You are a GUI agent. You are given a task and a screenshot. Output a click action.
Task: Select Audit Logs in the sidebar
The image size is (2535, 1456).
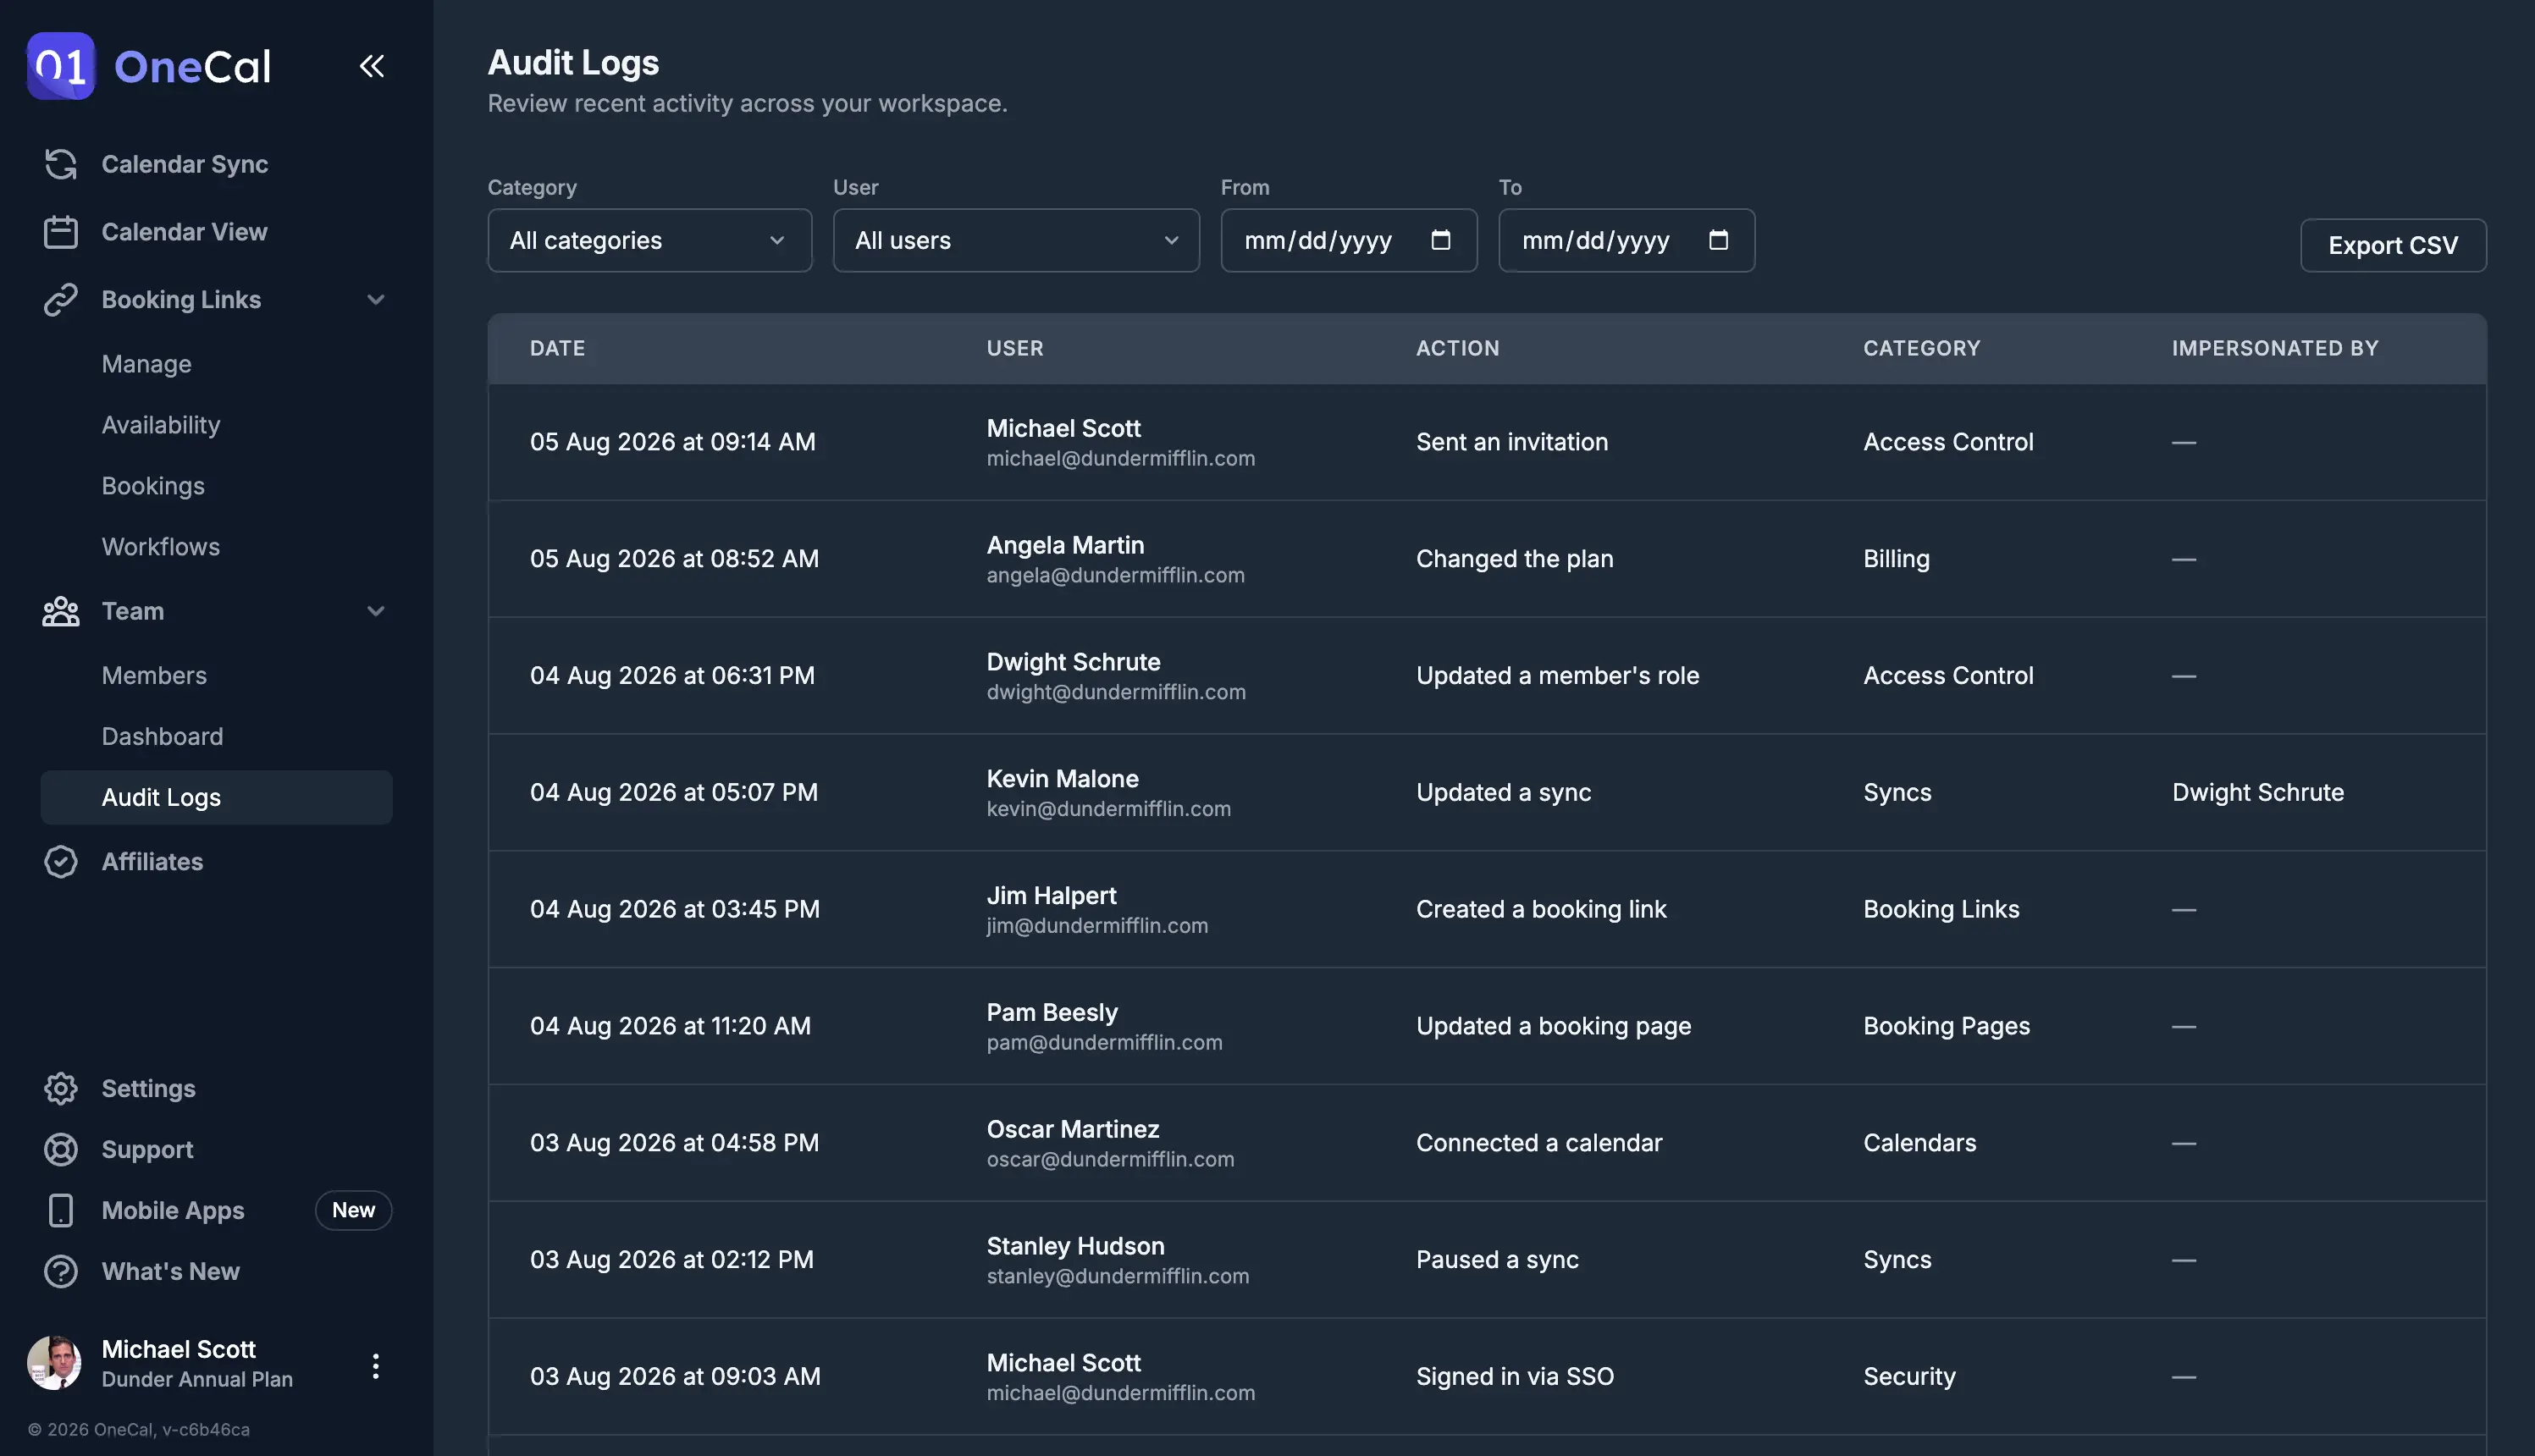coord(216,798)
